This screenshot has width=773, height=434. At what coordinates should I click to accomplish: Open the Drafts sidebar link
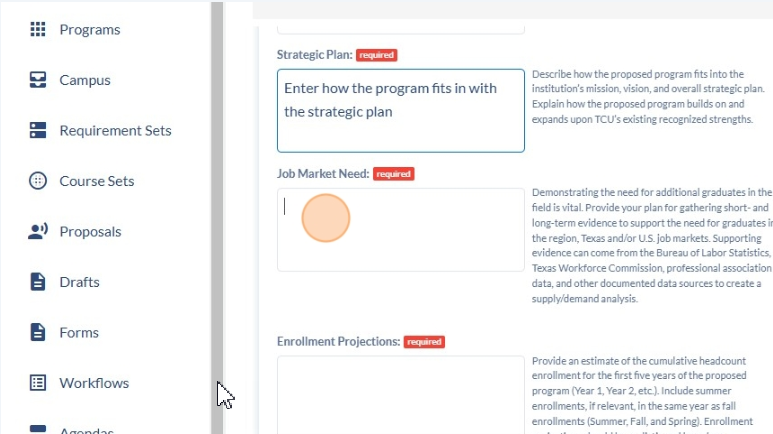pos(79,282)
